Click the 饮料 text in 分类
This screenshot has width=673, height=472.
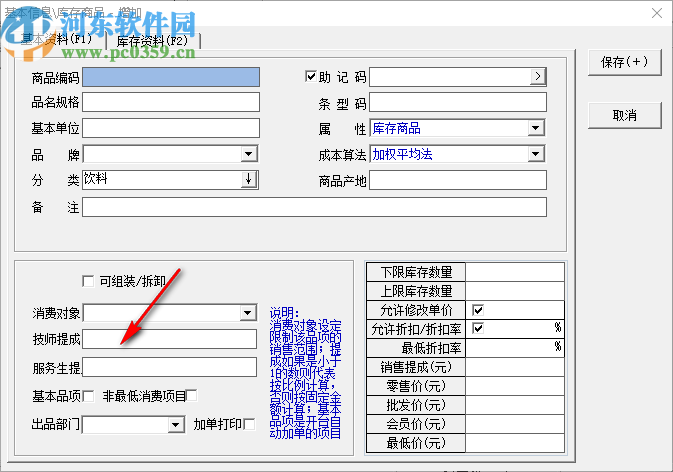[95, 178]
